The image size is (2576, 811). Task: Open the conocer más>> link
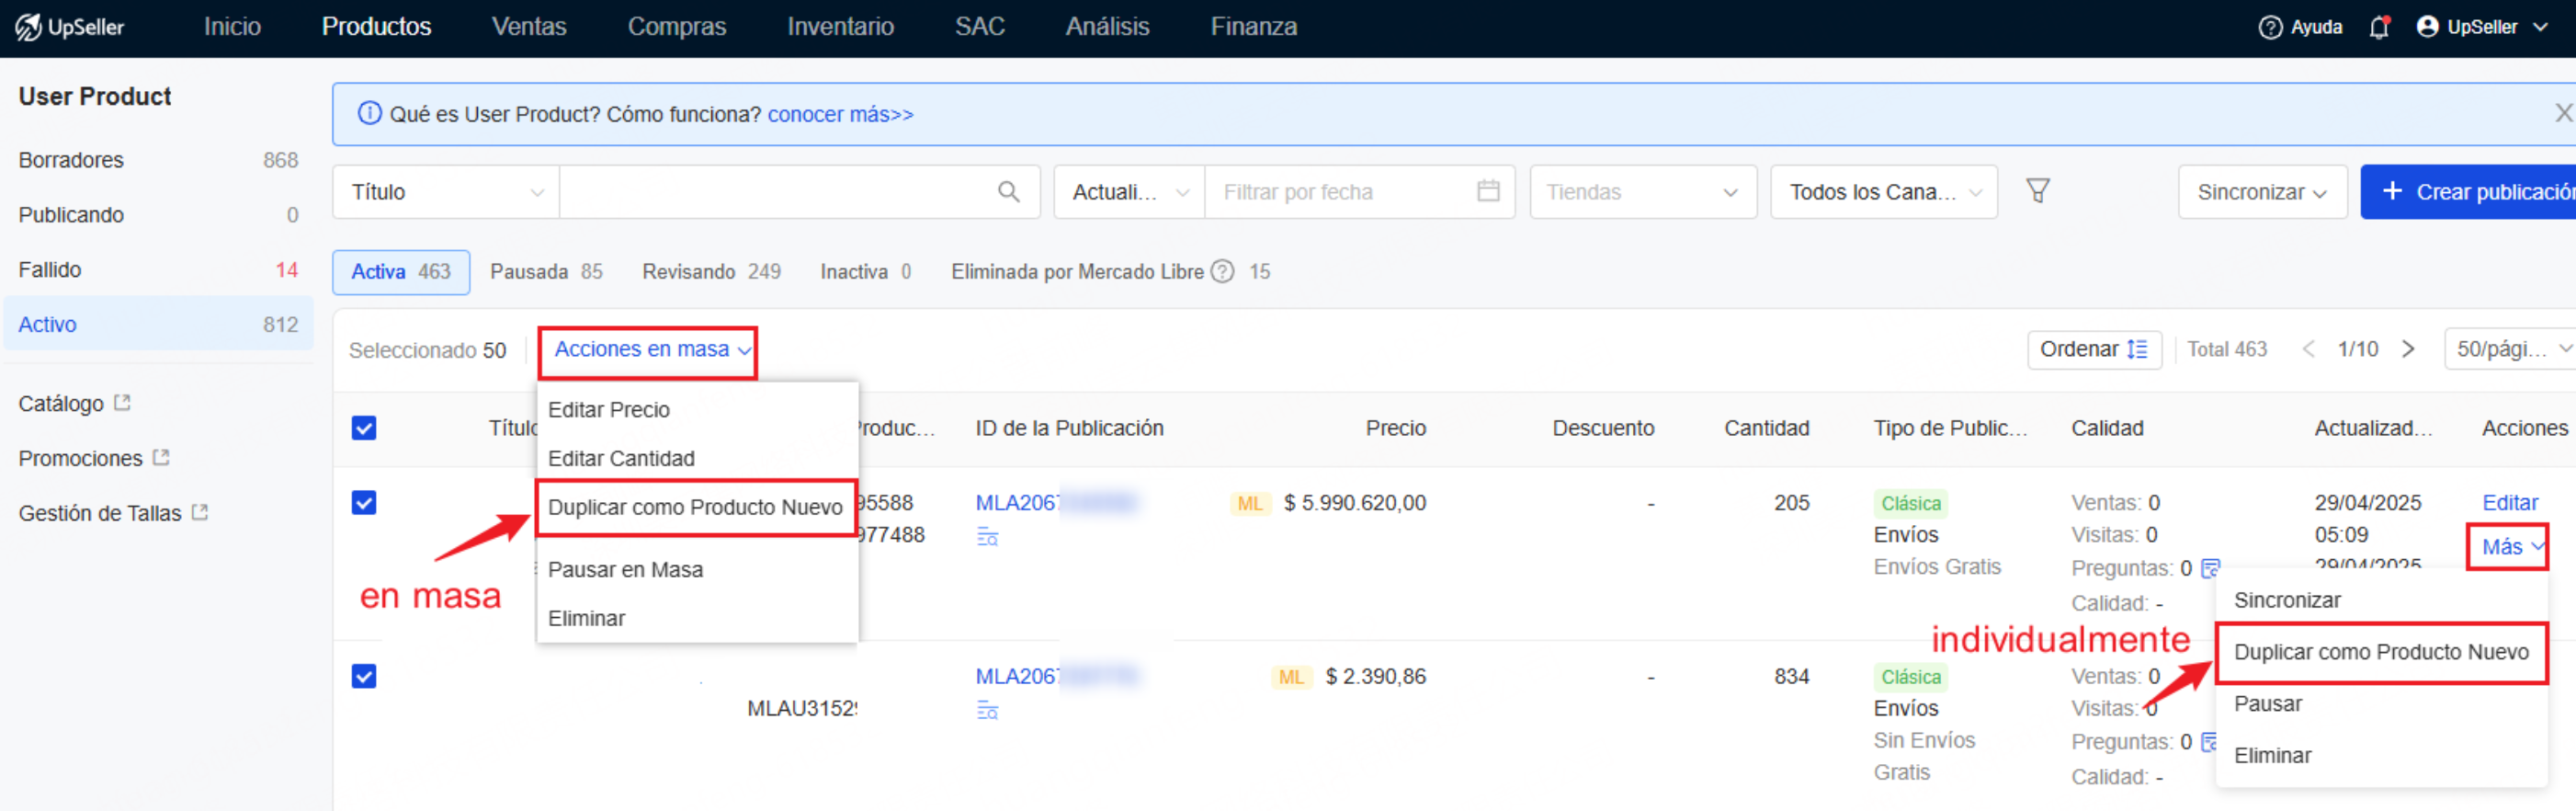coord(840,114)
